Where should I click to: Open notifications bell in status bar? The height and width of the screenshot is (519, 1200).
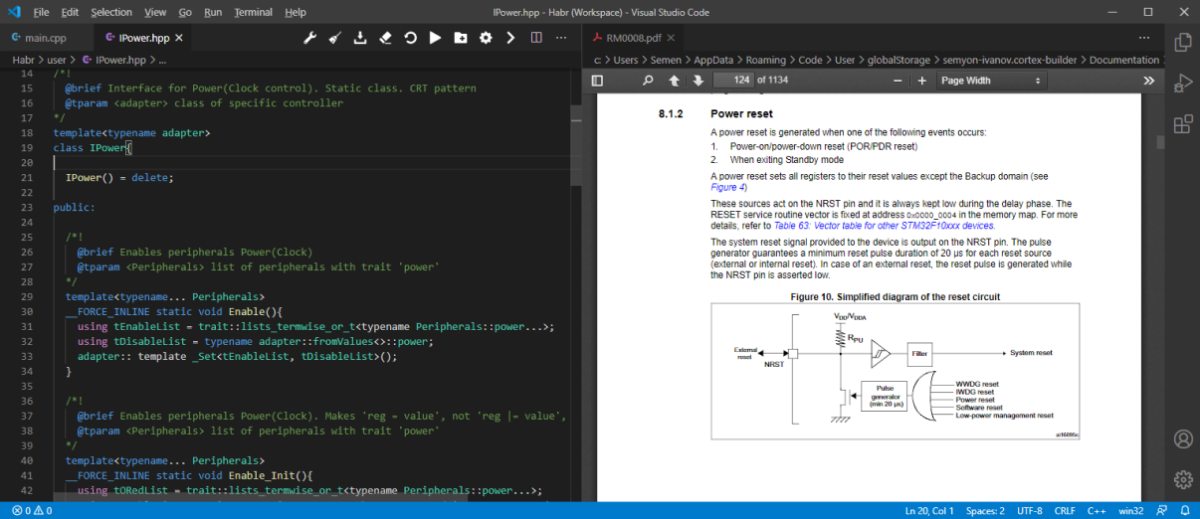click(x=1184, y=510)
